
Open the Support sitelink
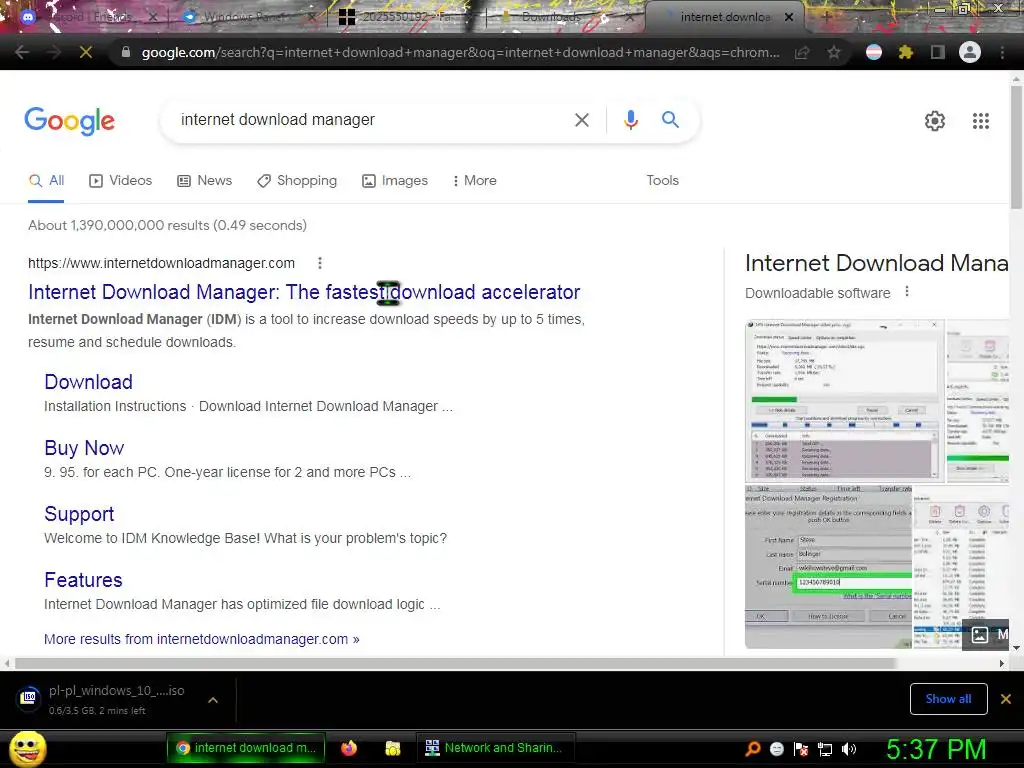pos(79,514)
